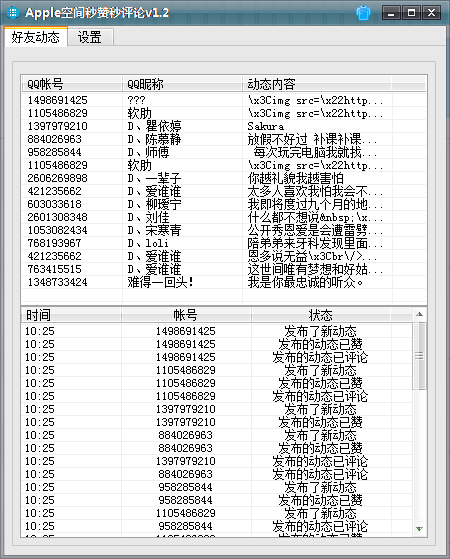Click nickname D、宋寒青
450x559 pixels.
click(x=154, y=230)
